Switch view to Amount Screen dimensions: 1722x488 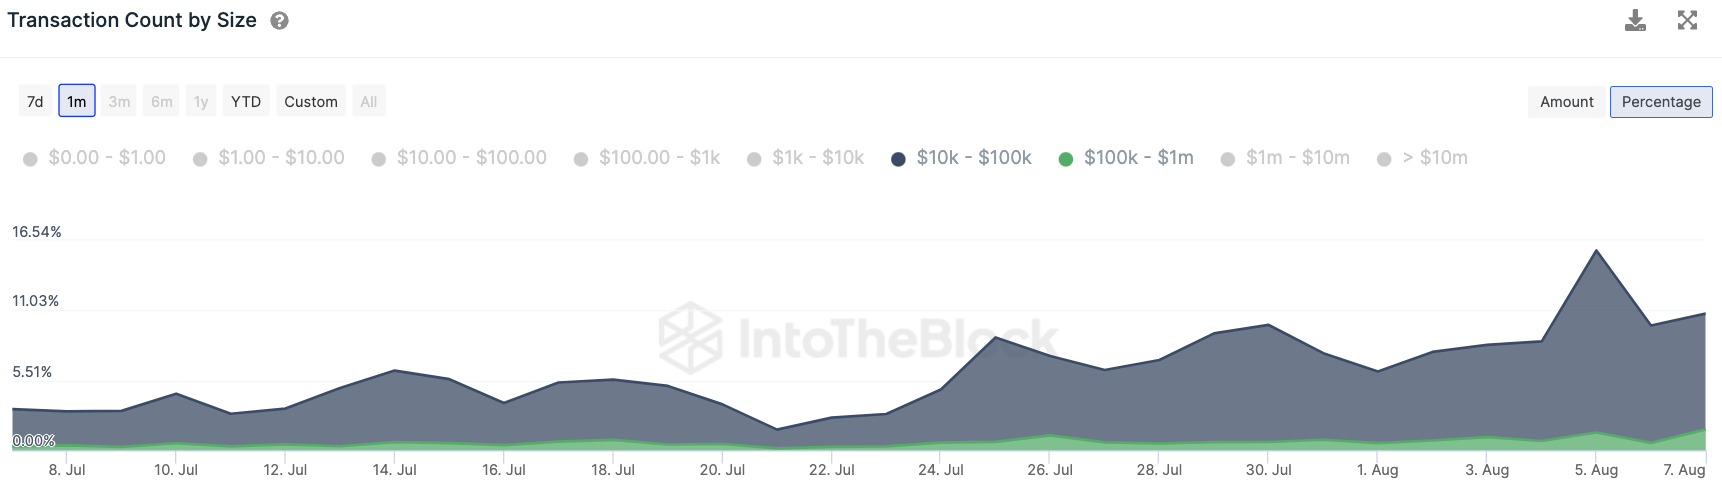coord(1566,102)
